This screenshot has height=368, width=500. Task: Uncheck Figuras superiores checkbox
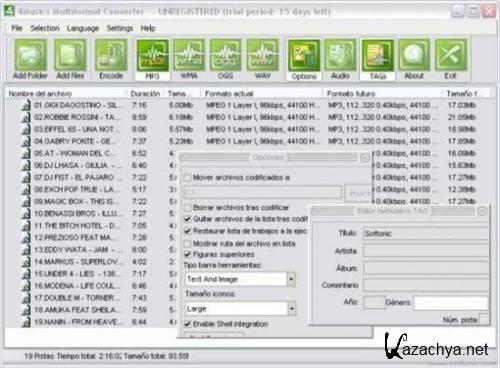[187, 255]
